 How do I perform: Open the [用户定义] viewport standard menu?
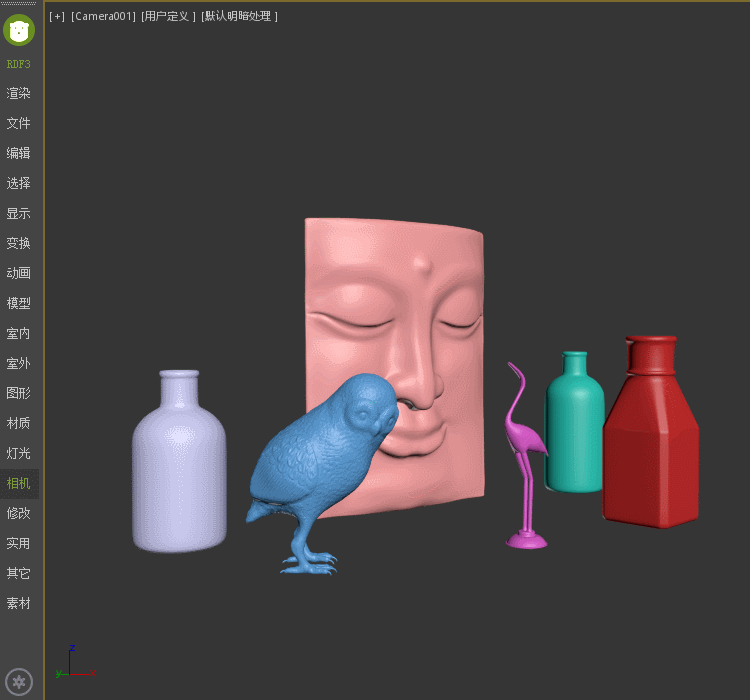pyautogui.click(x=168, y=16)
